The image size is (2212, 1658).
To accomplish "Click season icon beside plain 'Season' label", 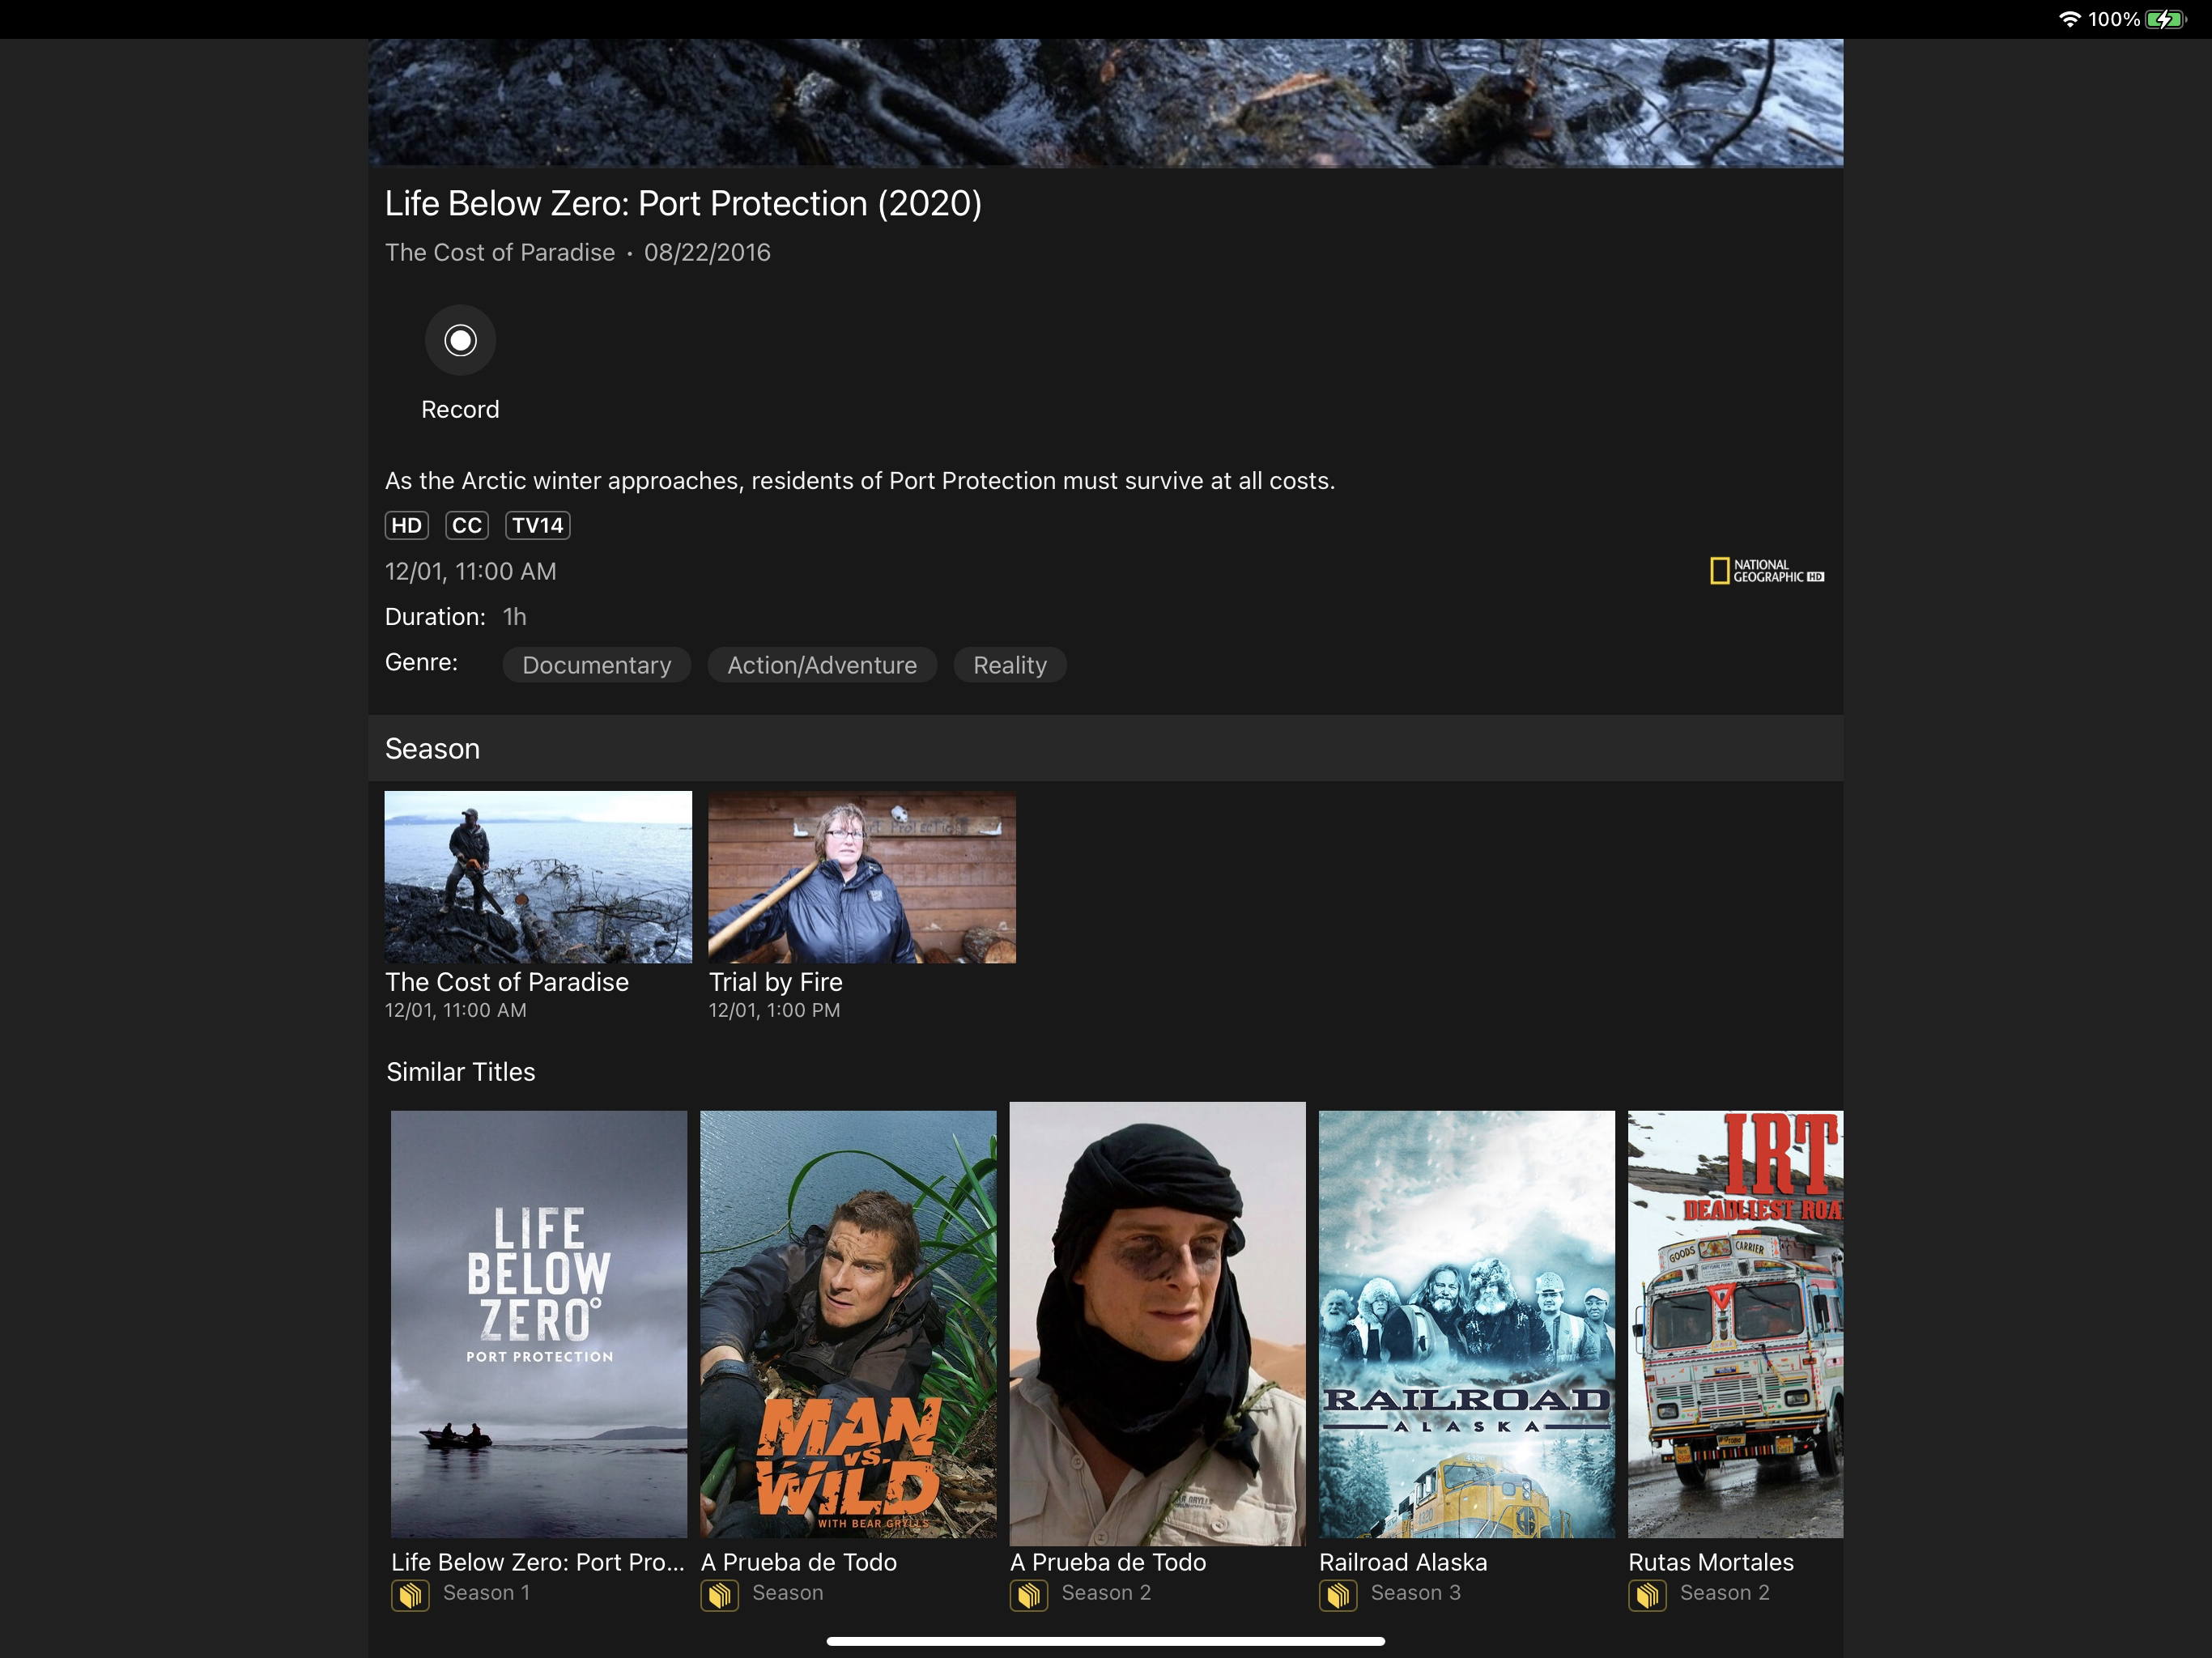I will [x=719, y=1595].
